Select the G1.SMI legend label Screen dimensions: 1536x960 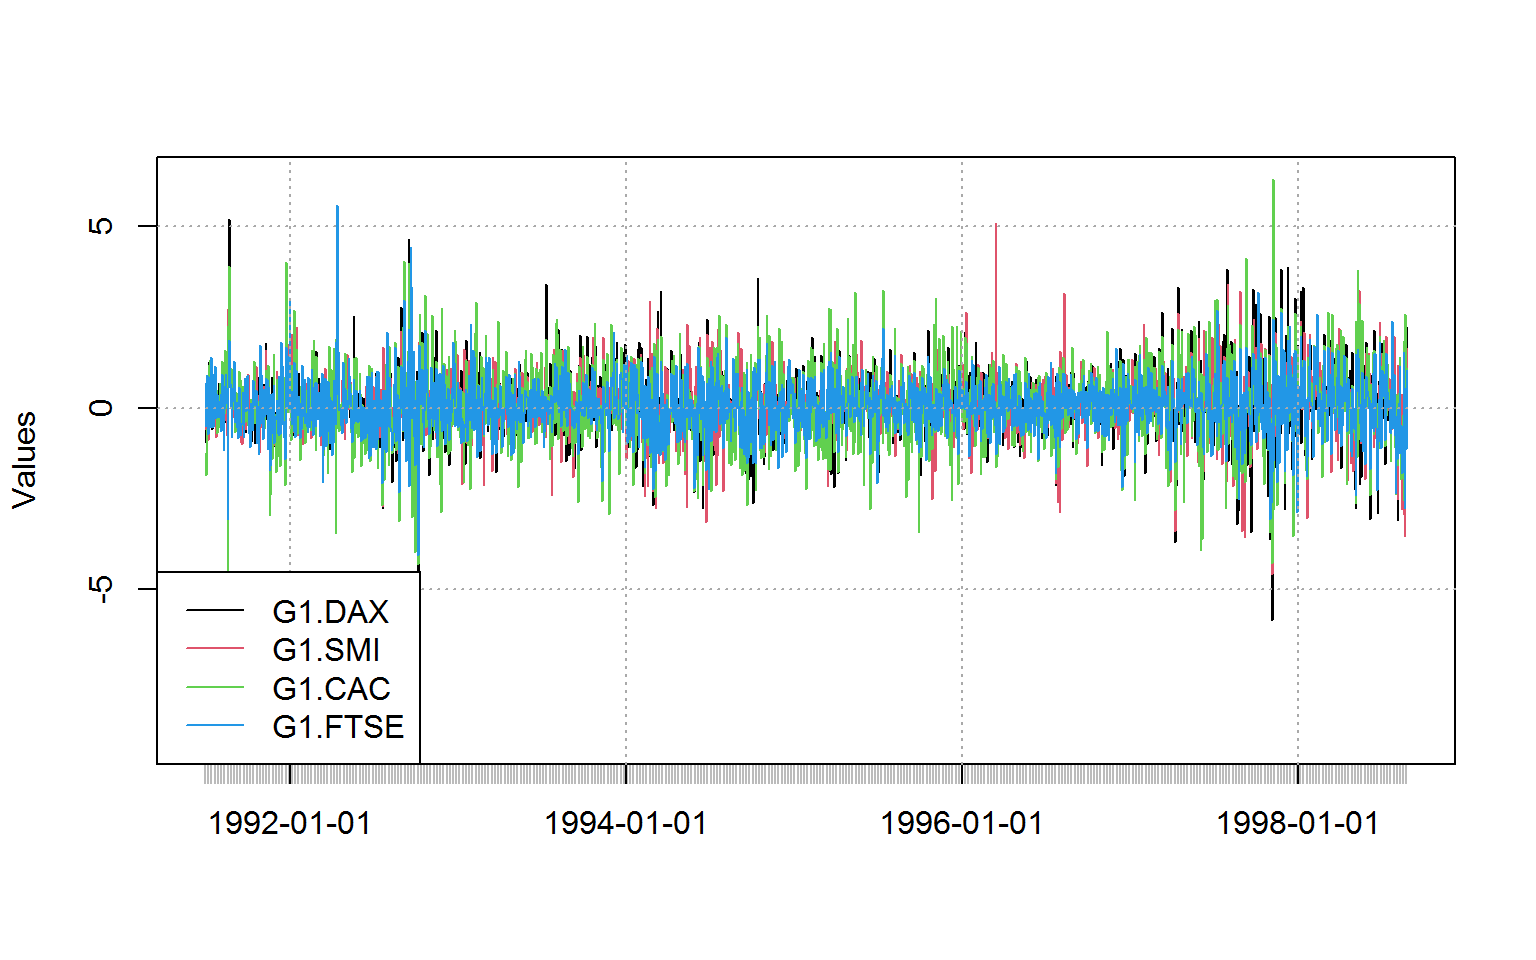[326, 650]
